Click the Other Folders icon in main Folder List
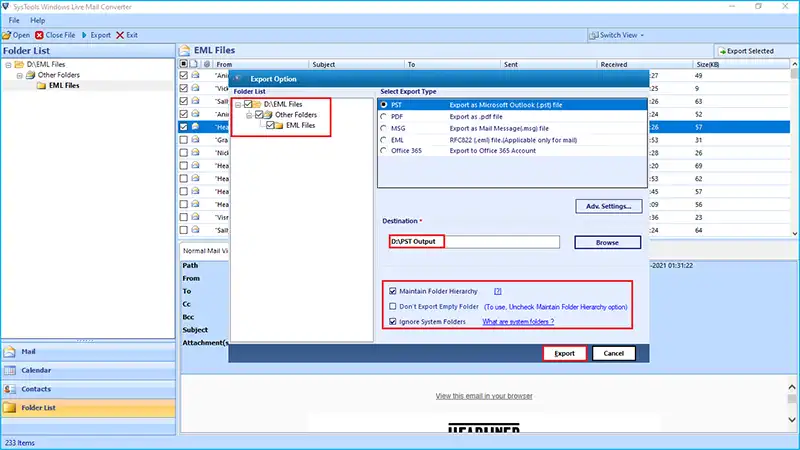This screenshot has height=450, width=800. pyautogui.click(x=31, y=75)
